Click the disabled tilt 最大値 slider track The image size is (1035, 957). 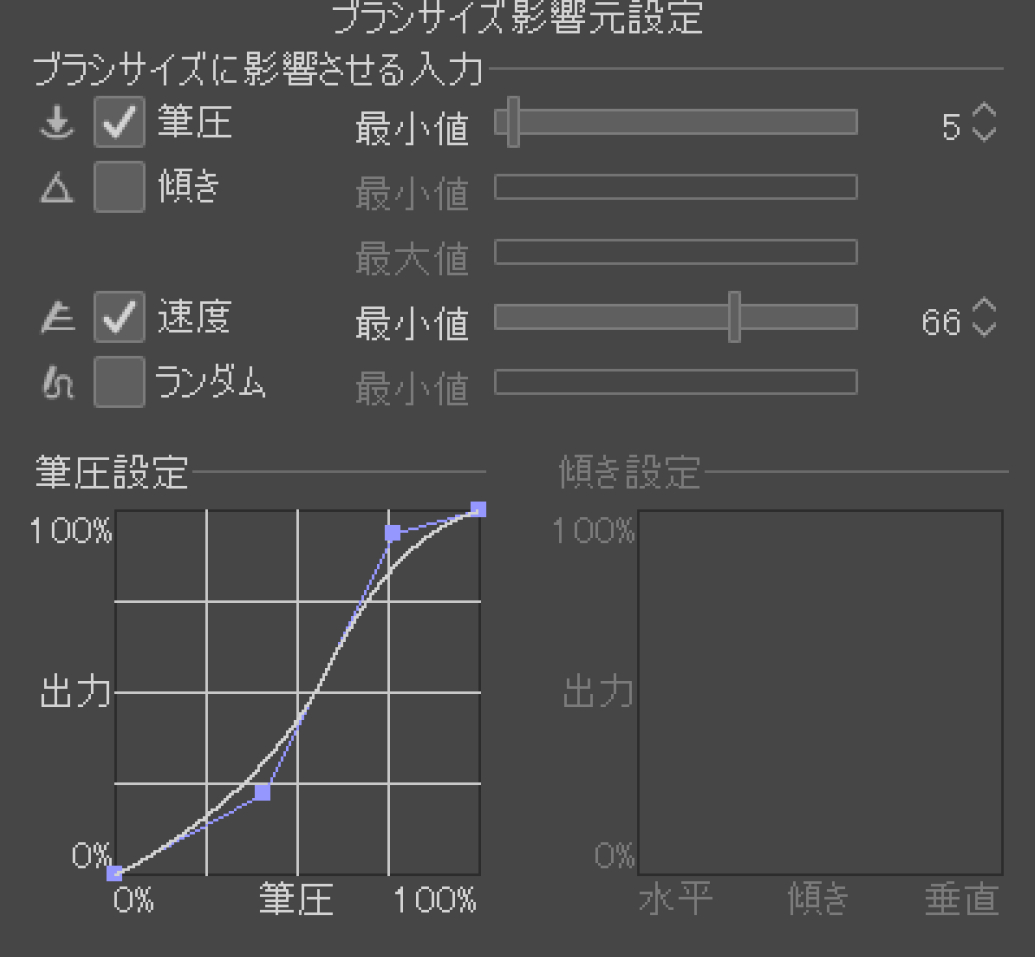coord(675,252)
